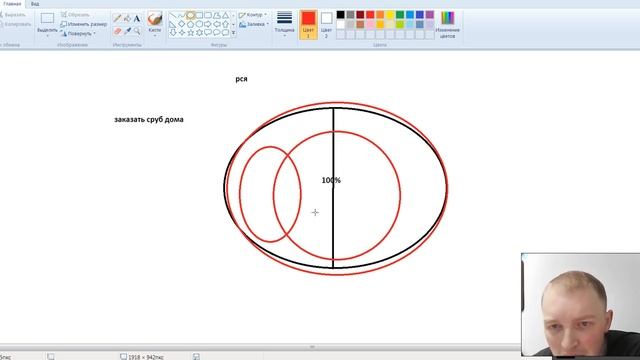Choose the left arrow shape
Screen dimensions: 640x360
(217, 24)
